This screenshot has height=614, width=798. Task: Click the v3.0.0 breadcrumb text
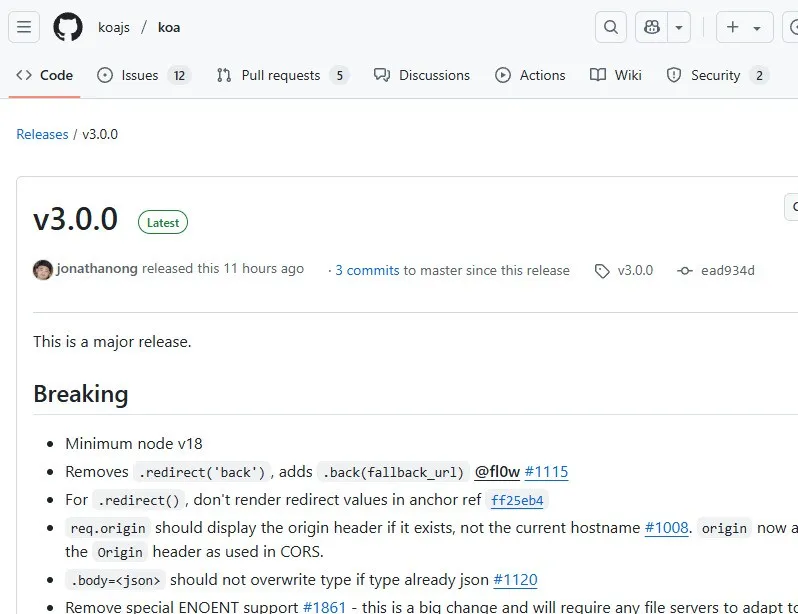[100, 134]
